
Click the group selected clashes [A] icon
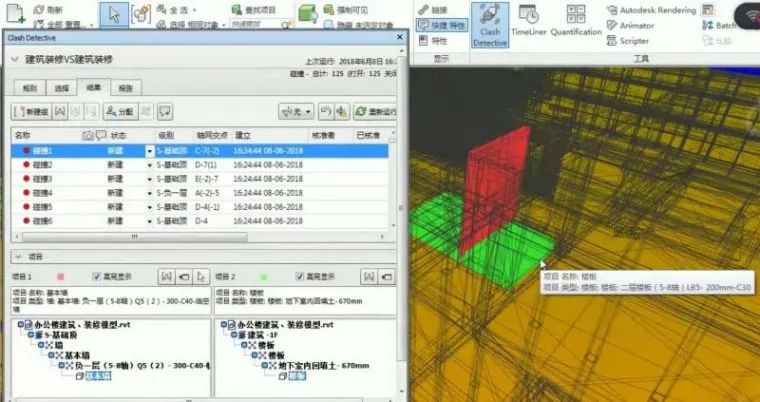(x=60, y=112)
